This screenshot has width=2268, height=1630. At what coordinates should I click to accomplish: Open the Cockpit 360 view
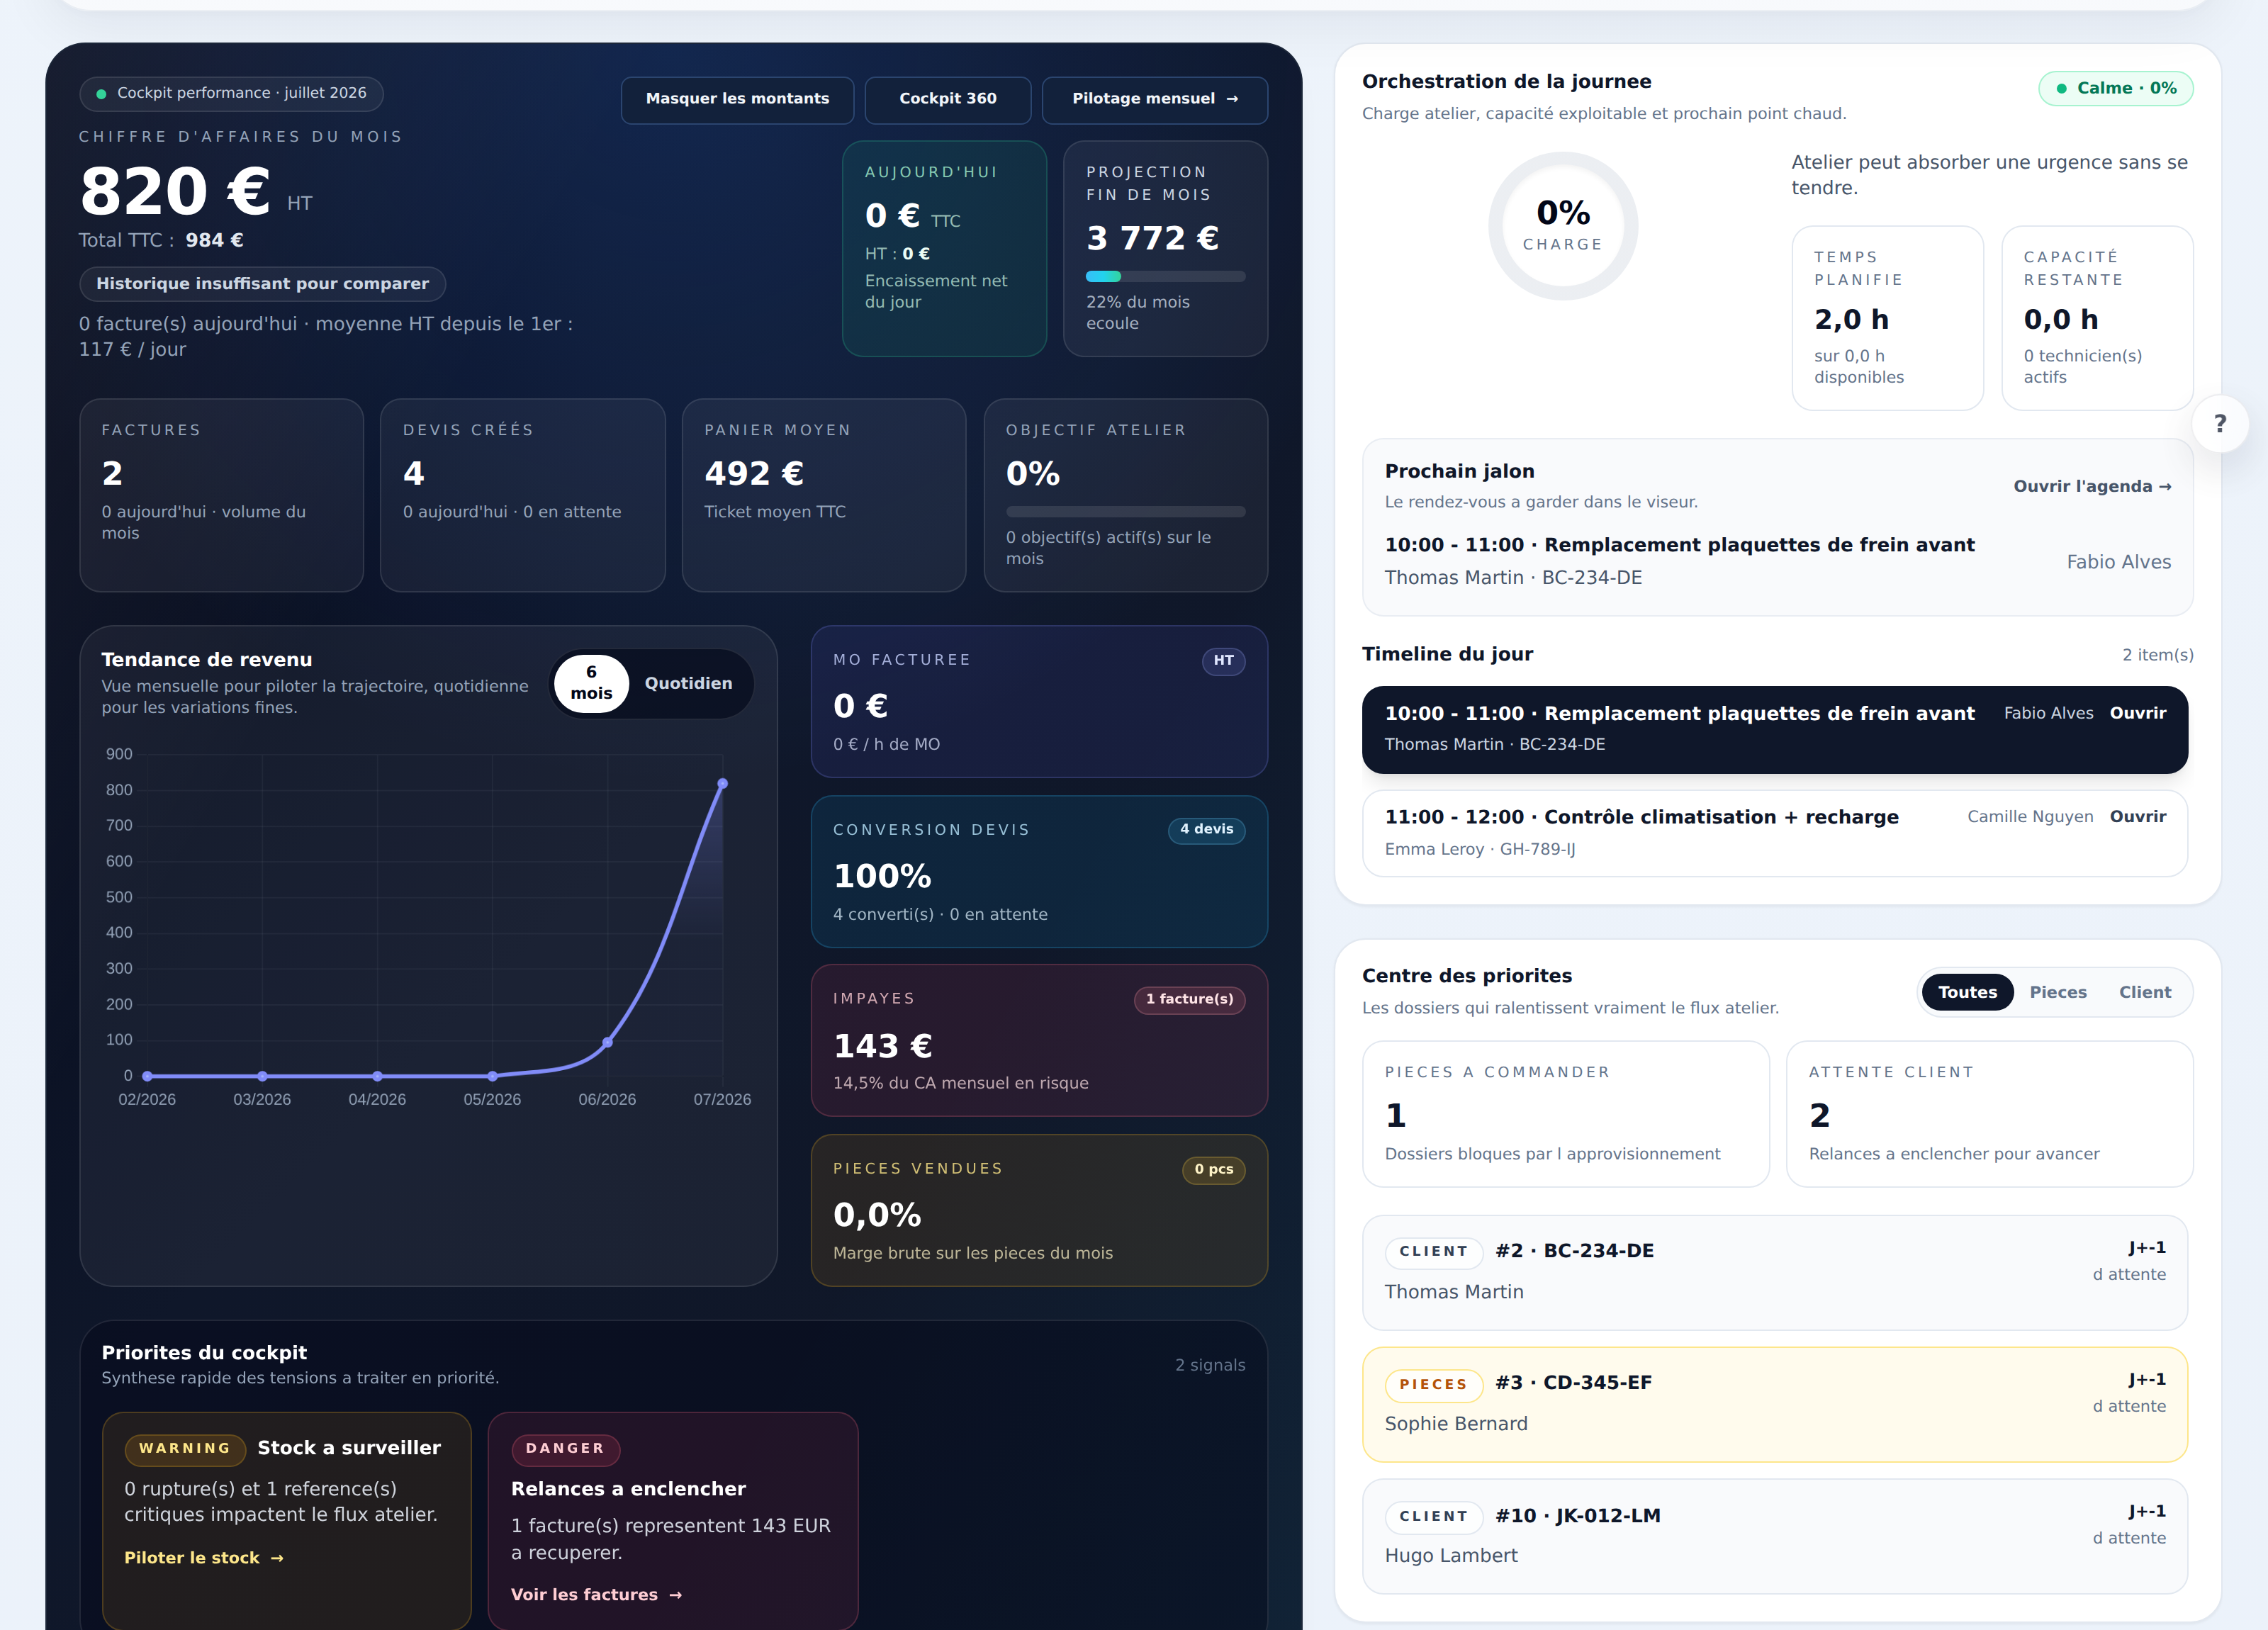tap(947, 99)
